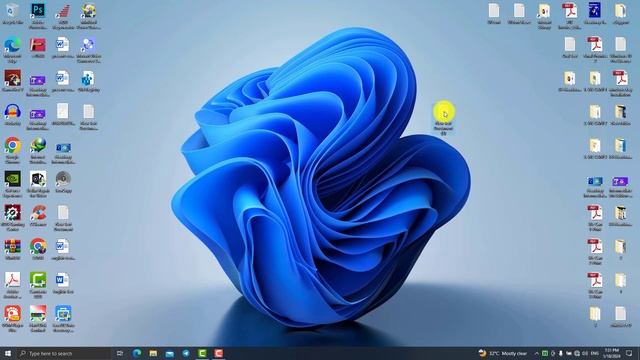Image resolution: width=640 pixels, height=360 pixels.
Task: Select the gray disc desktop icon
Action: tap(63, 182)
